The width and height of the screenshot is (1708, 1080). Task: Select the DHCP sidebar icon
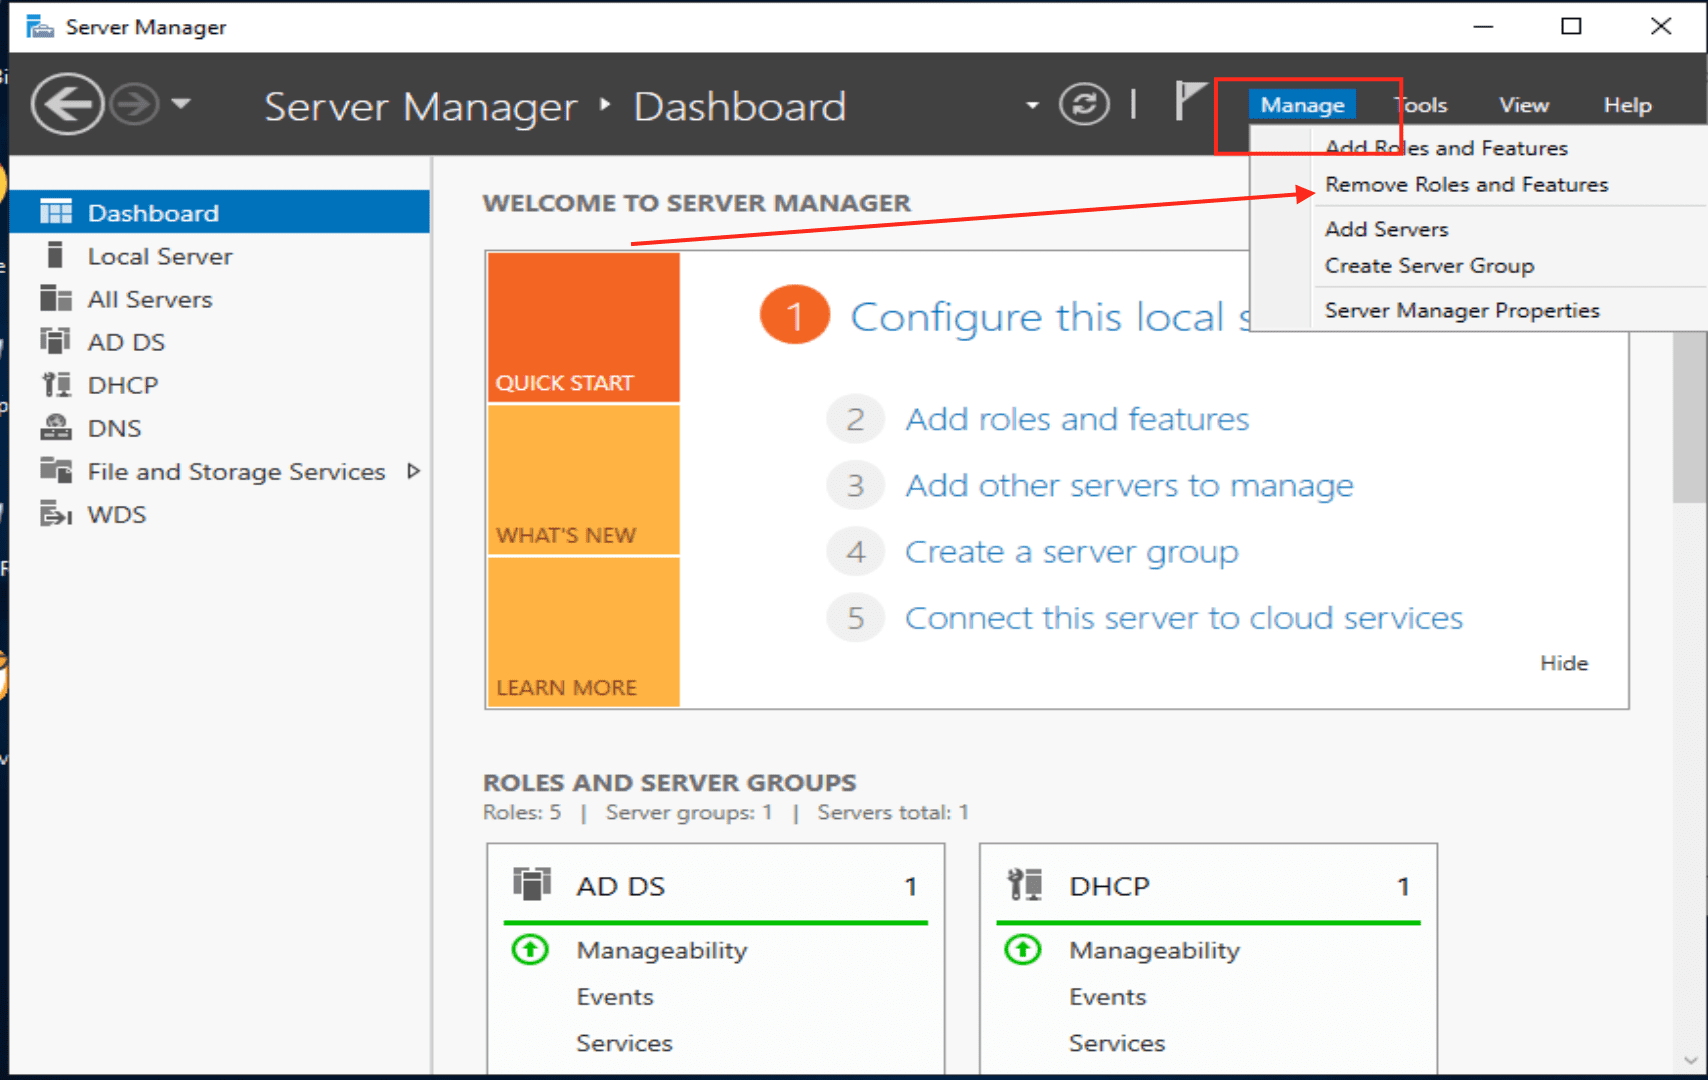[55, 385]
